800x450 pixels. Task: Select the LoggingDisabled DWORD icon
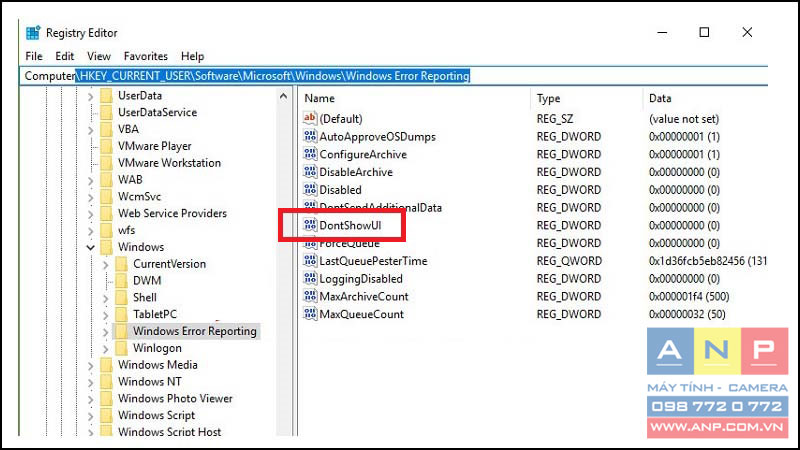coord(310,279)
